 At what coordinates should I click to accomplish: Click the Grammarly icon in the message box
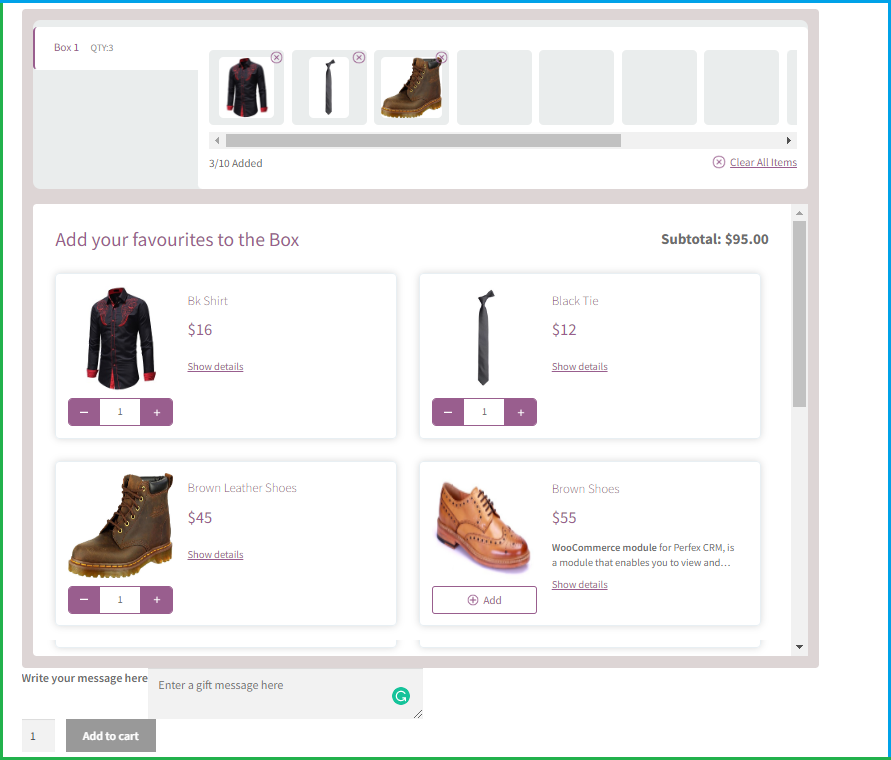(401, 695)
